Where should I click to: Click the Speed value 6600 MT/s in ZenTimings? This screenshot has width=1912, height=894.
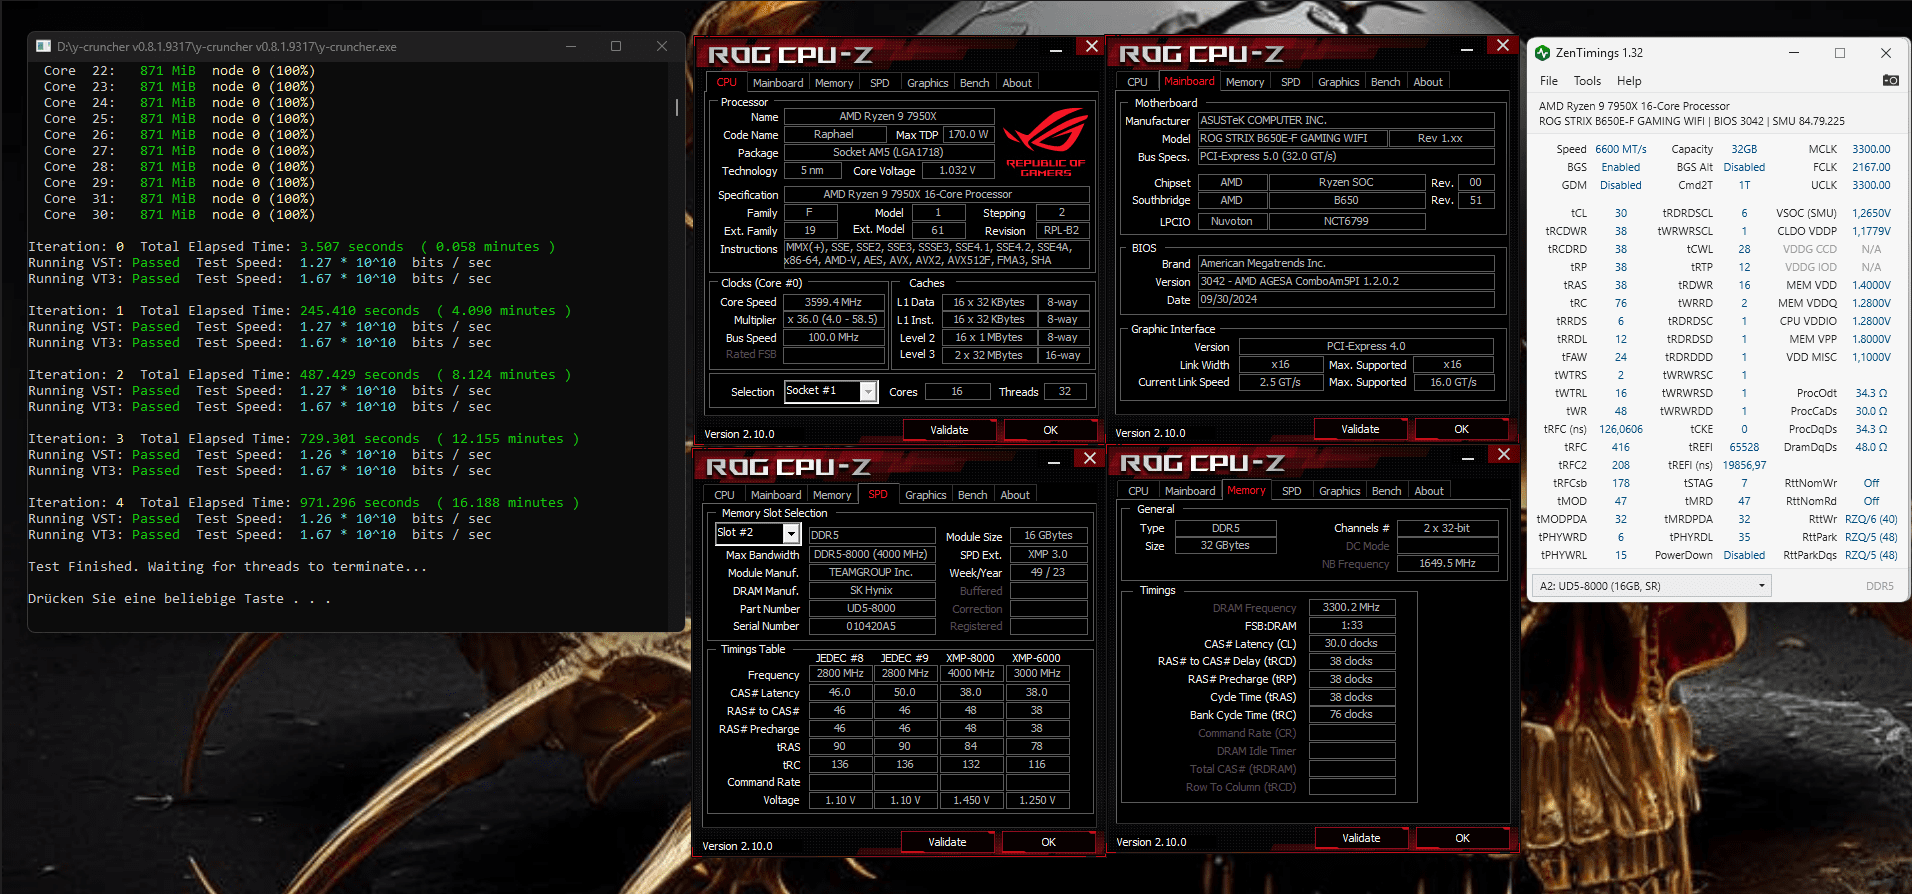click(1620, 149)
